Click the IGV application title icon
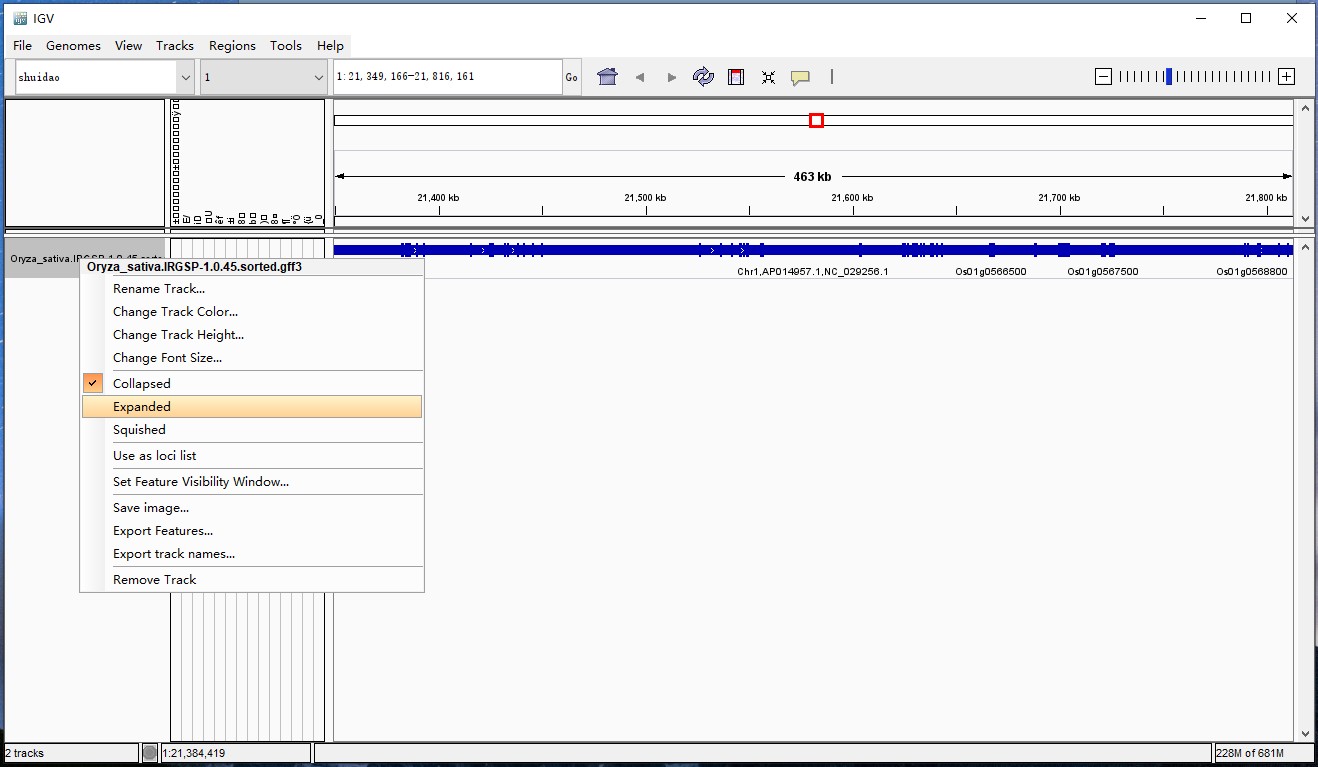This screenshot has width=1318, height=767. [20, 18]
